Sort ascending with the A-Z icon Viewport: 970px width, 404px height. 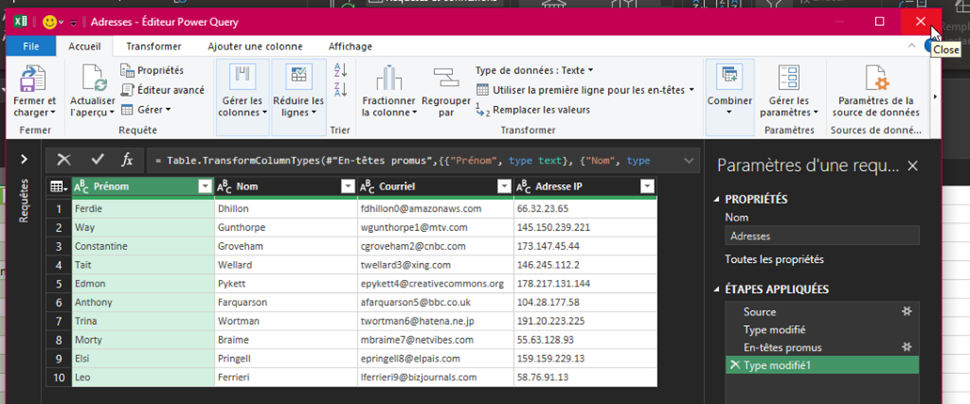[339, 70]
